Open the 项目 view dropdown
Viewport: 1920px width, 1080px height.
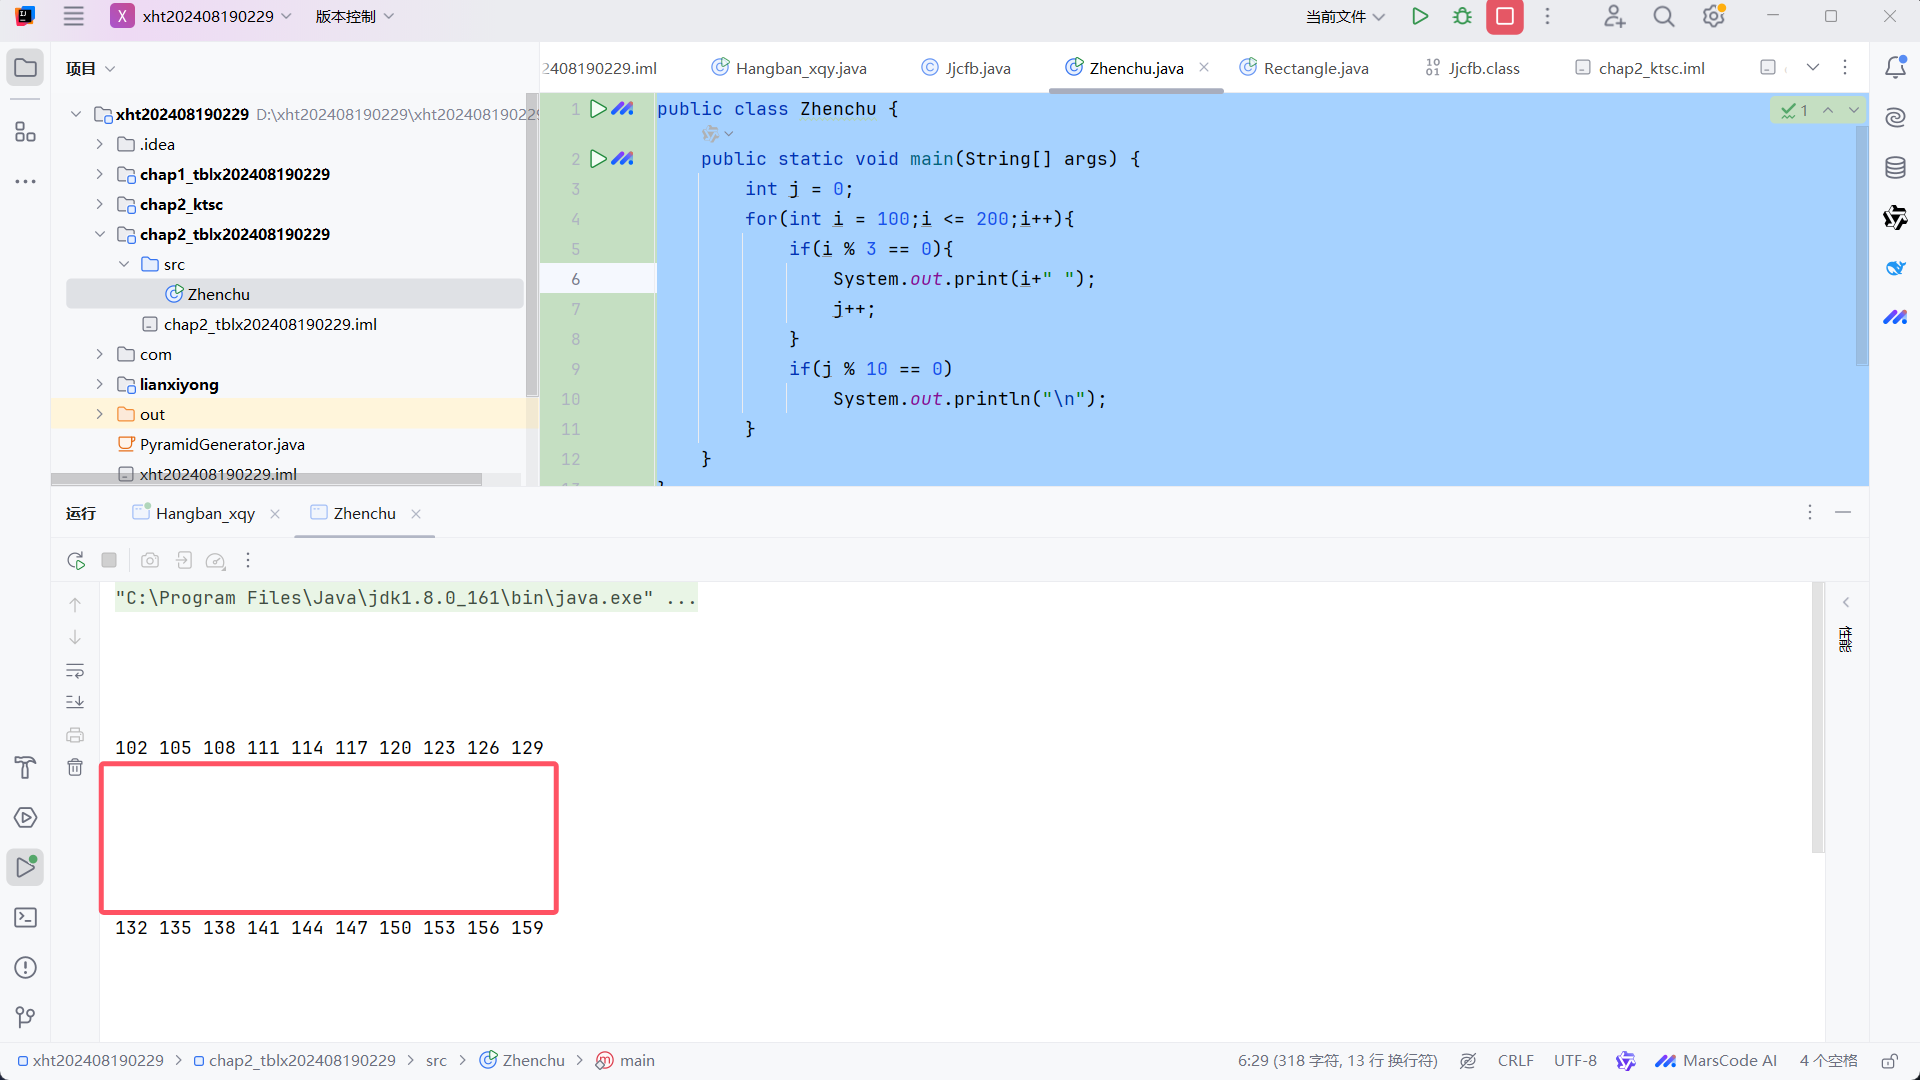tap(91, 68)
